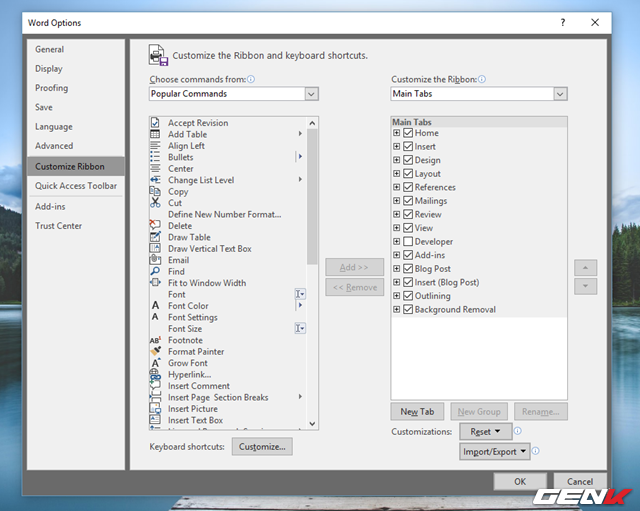Click the Delete command icon
The width and height of the screenshot is (640, 511).
[155, 225]
